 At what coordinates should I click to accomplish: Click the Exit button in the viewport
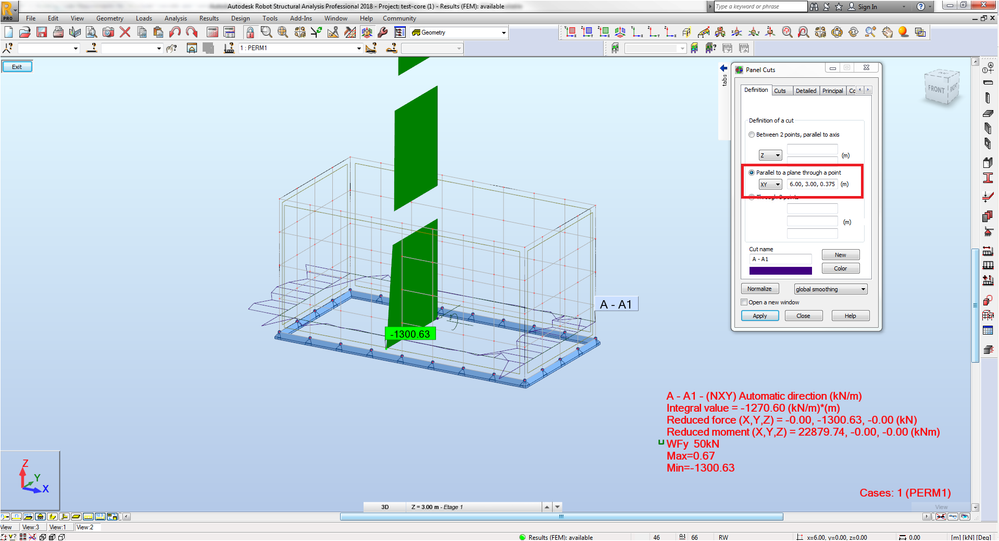tap(17, 66)
